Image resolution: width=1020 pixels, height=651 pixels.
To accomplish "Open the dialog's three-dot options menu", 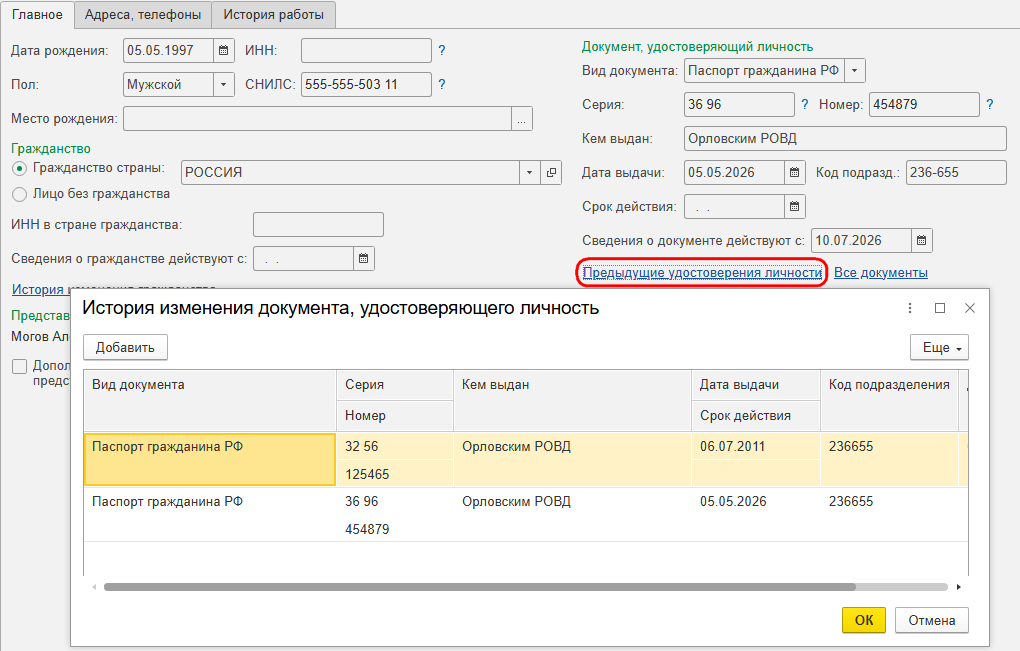I will [x=909, y=308].
